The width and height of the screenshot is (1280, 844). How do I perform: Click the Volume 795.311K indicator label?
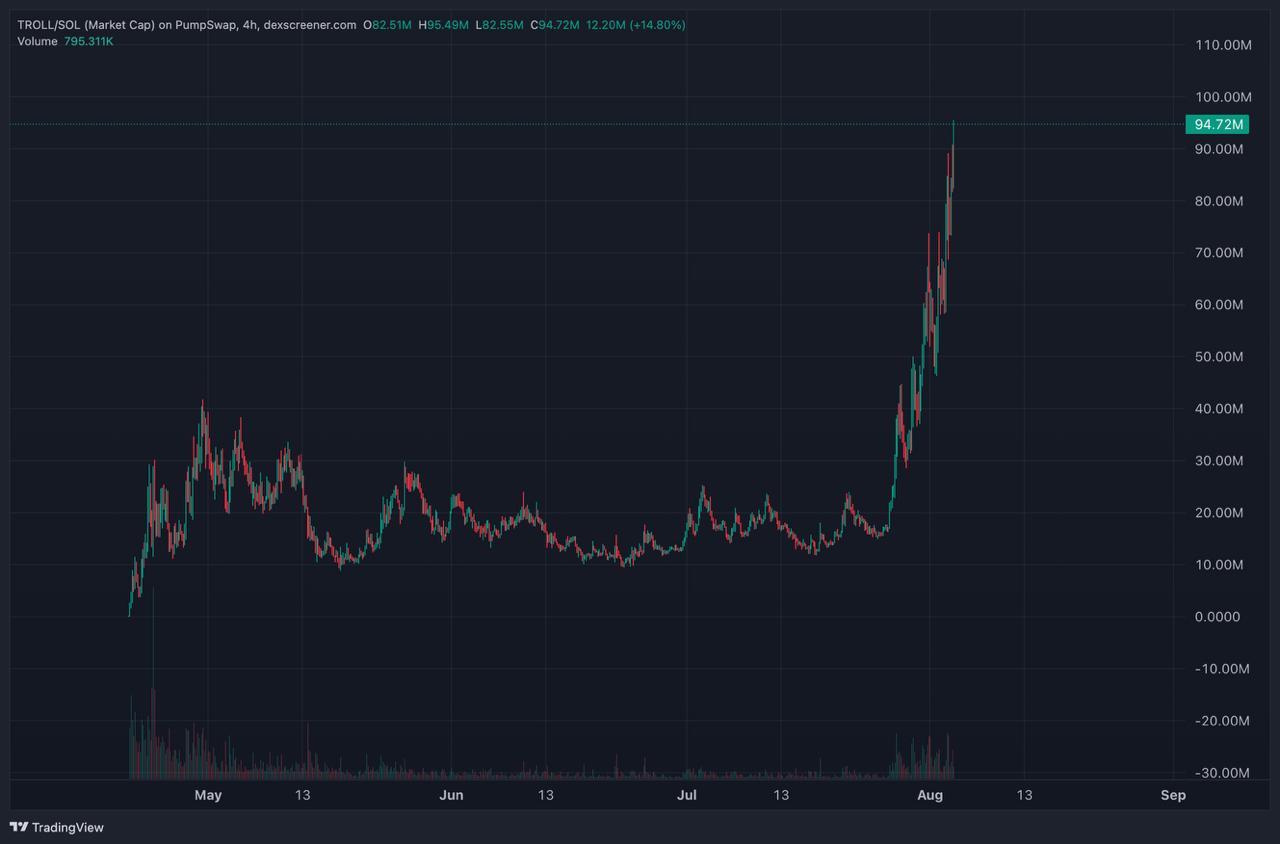pyautogui.click(x=65, y=41)
